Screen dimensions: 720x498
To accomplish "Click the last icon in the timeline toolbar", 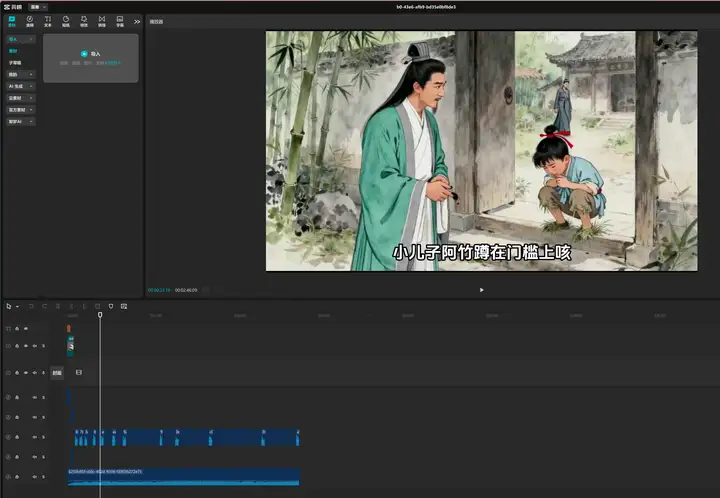I will pos(124,306).
